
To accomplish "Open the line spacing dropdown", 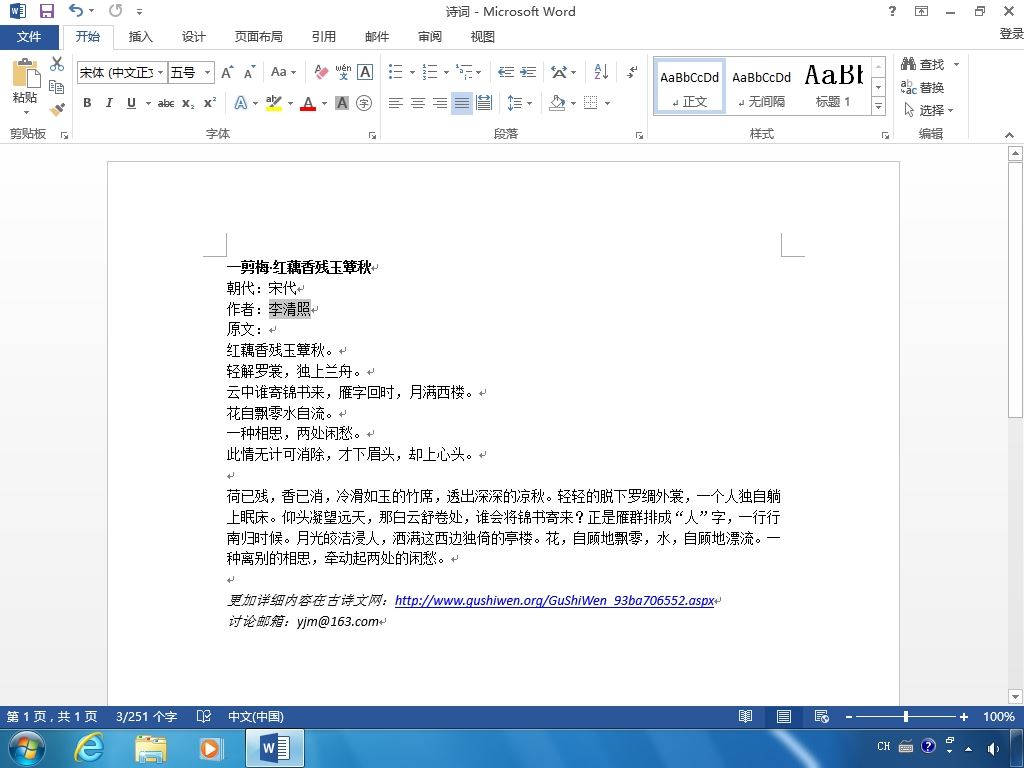I will pos(529,103).
